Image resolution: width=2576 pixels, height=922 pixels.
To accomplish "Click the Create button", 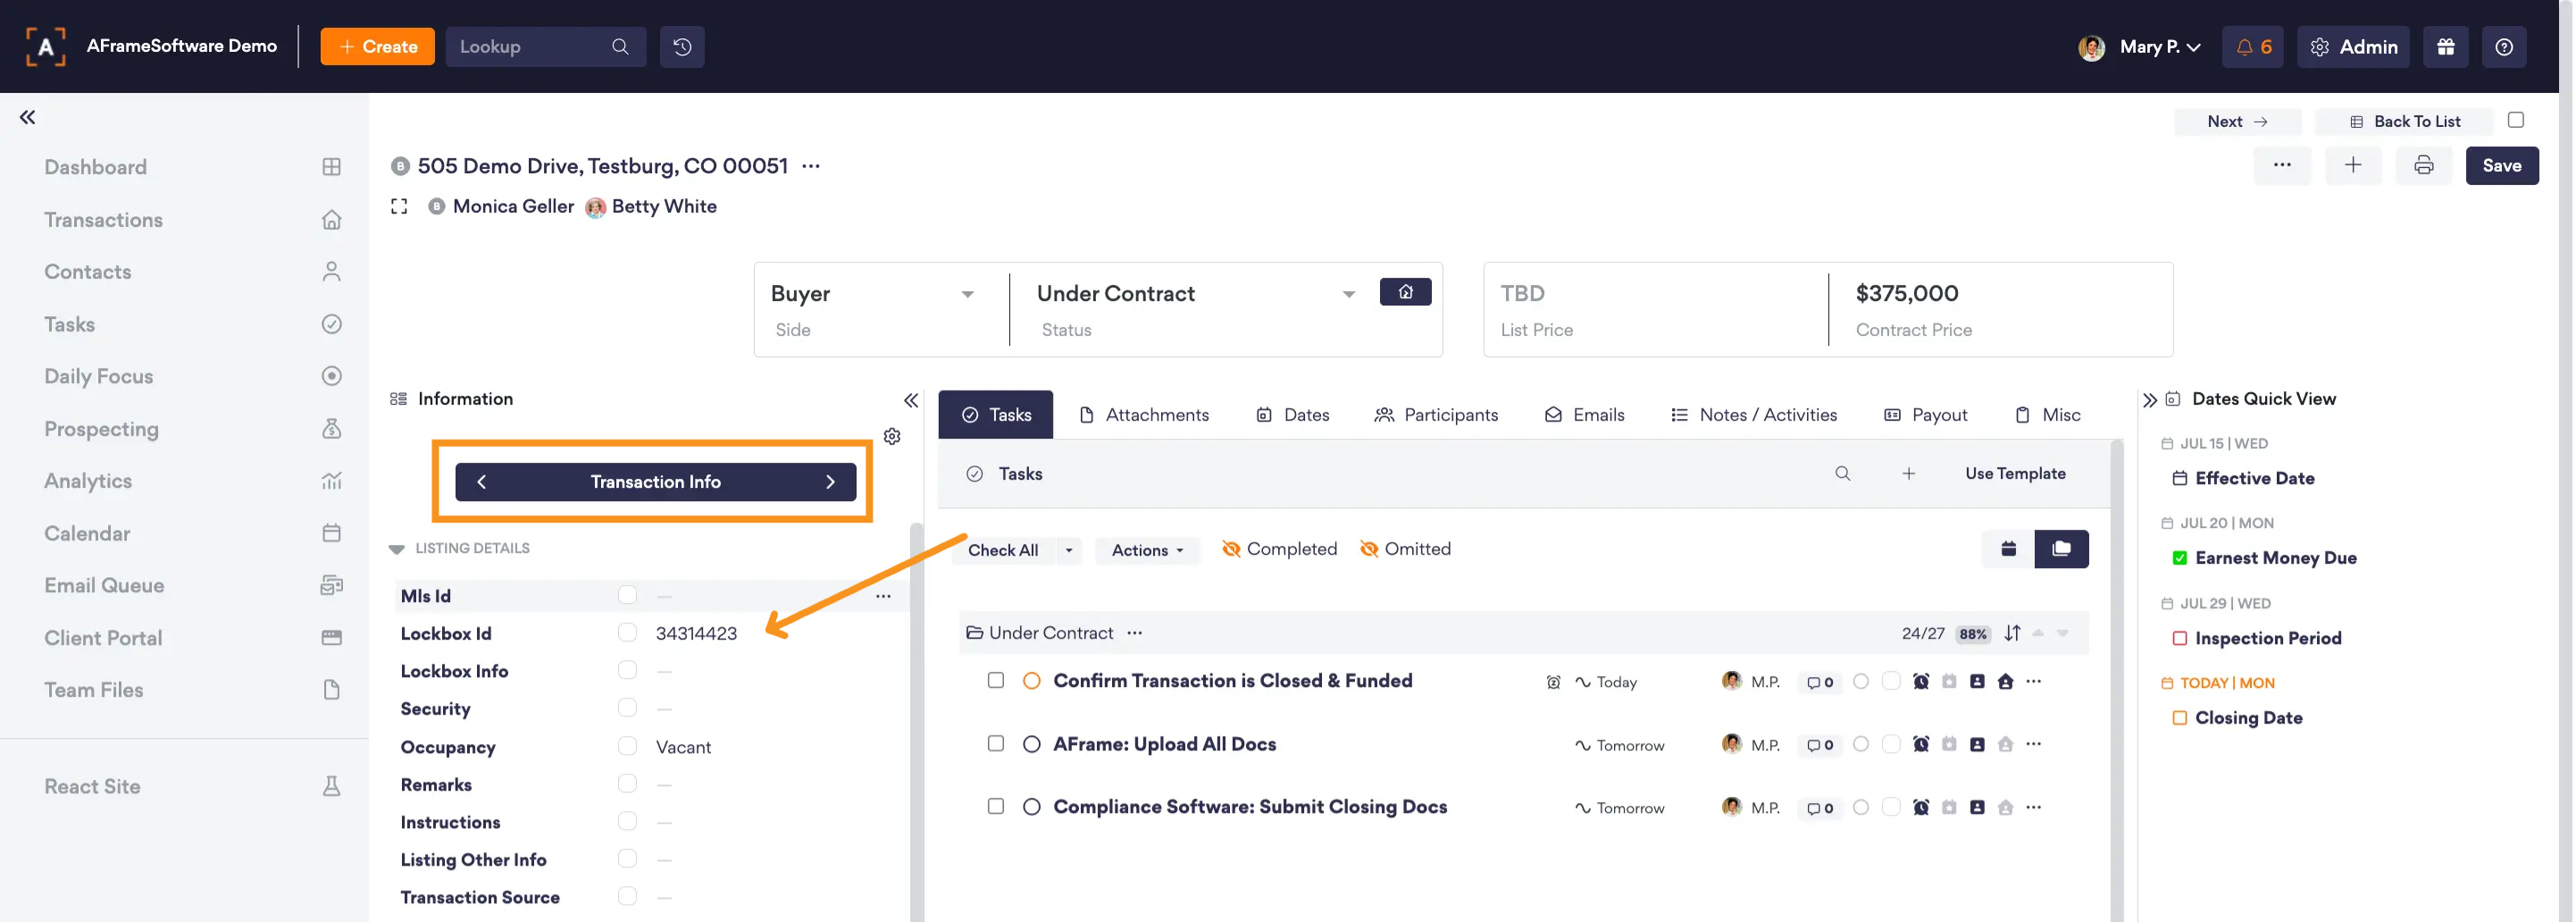I will click(x=378, y=47).
